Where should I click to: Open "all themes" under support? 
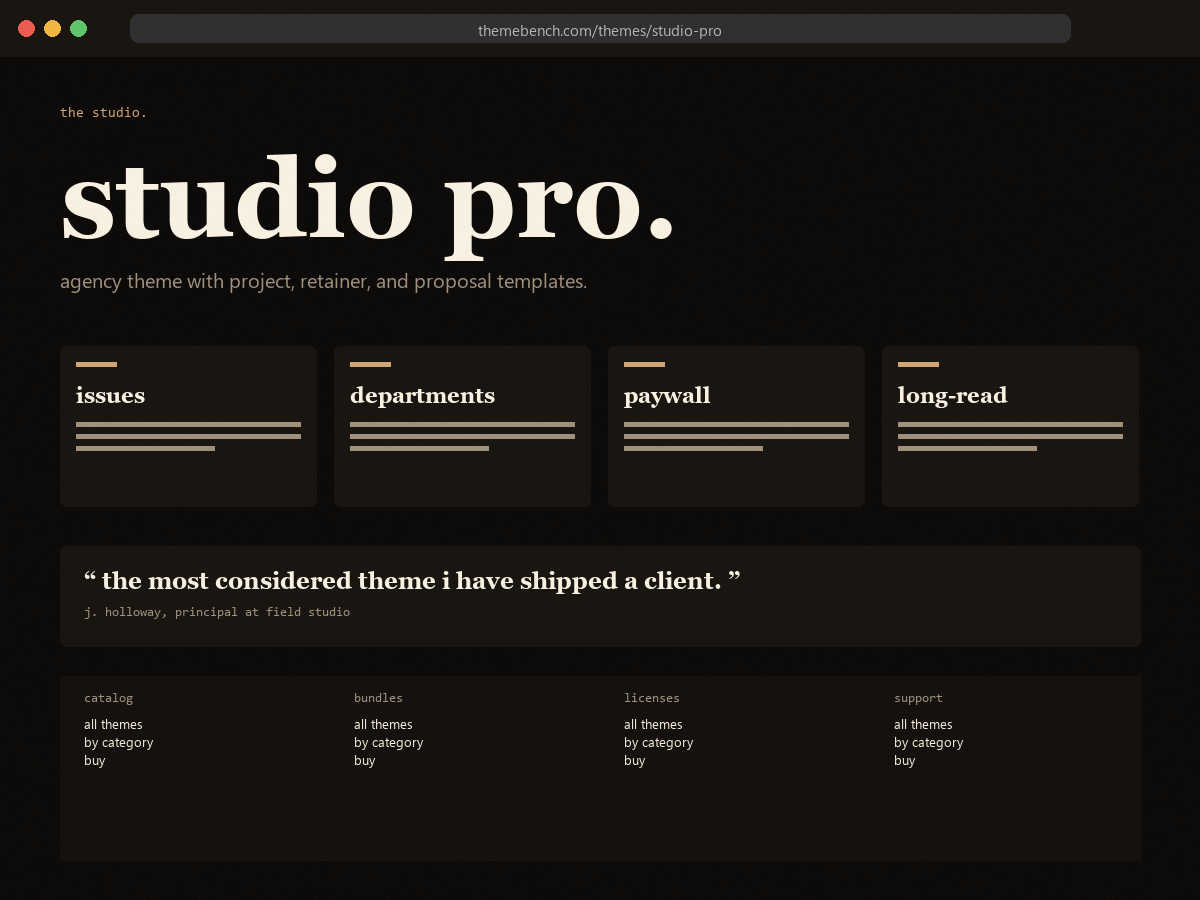point(923,724)
